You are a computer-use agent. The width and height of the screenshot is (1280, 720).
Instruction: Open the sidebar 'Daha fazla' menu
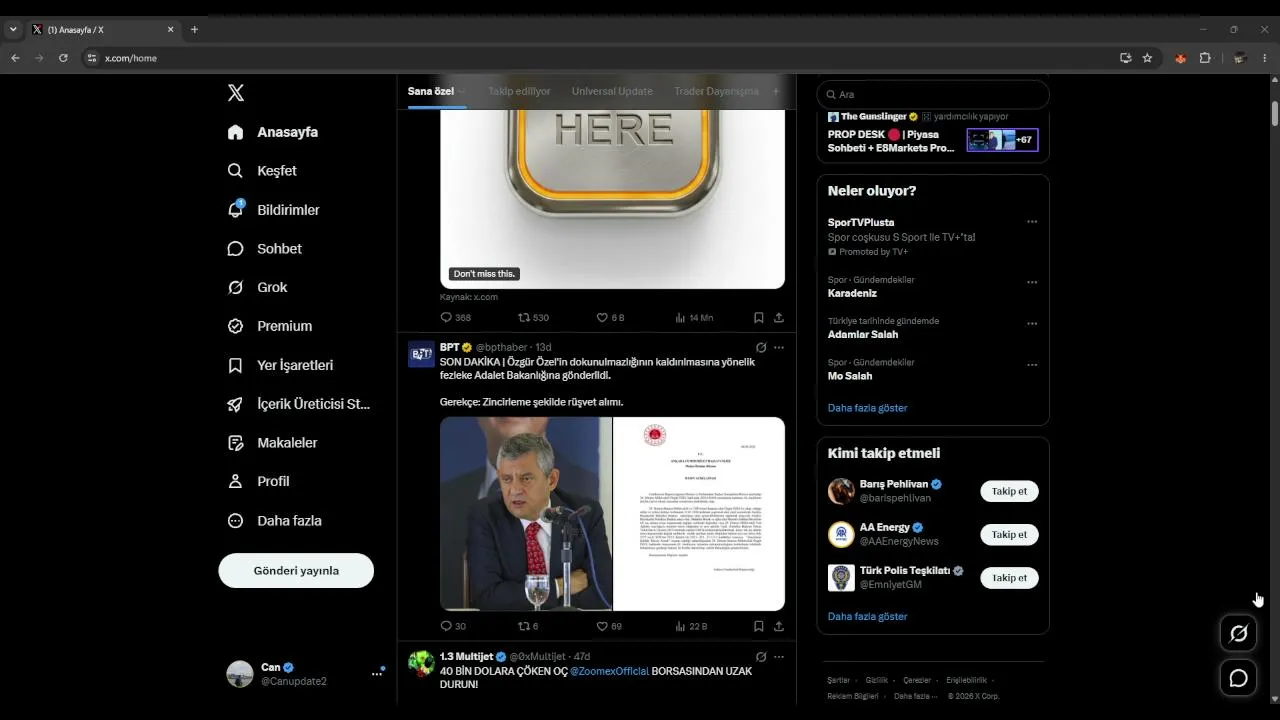(x=275, y=521)
